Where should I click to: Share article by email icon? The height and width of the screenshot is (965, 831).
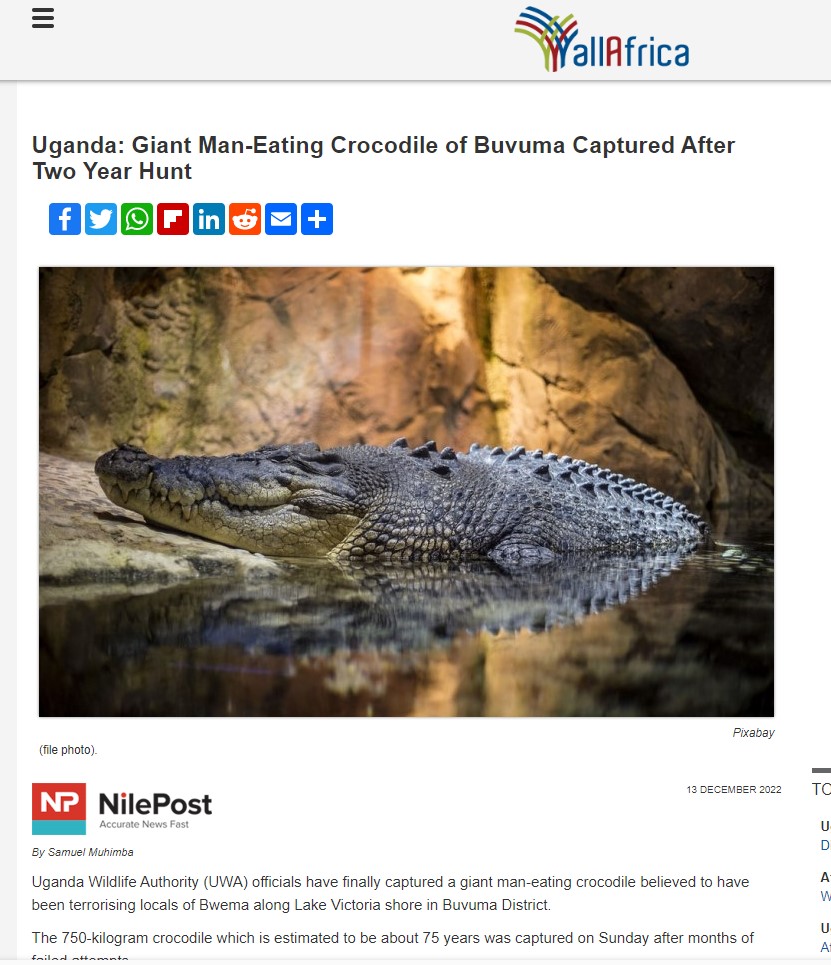281,219
